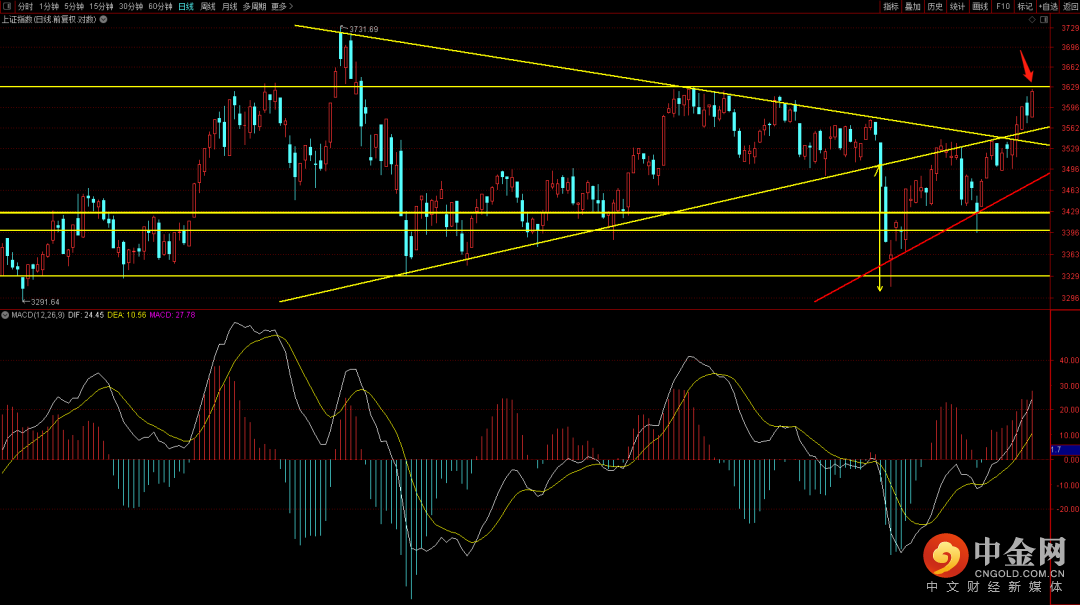Click the red arrow annotation on chart
This screenshot has width=1080, height=605.
1027,66
